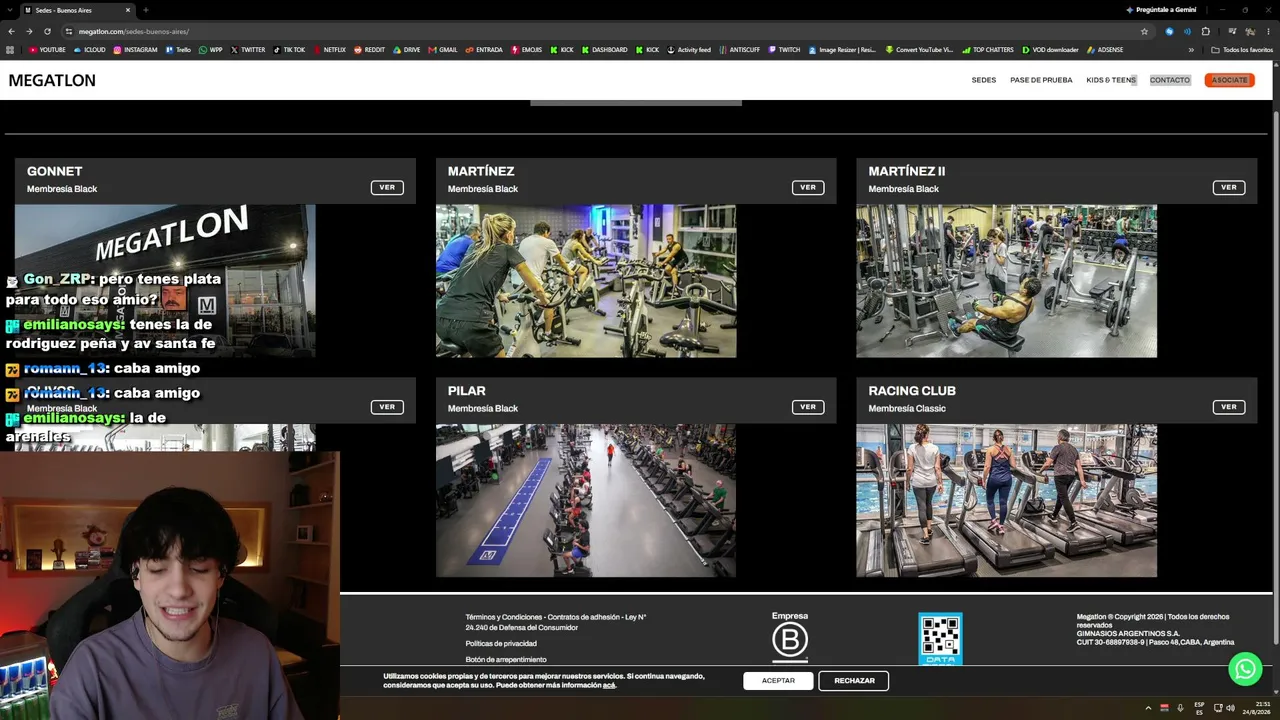Open the VOD downloader bookmark

(x=1050, y=50)
